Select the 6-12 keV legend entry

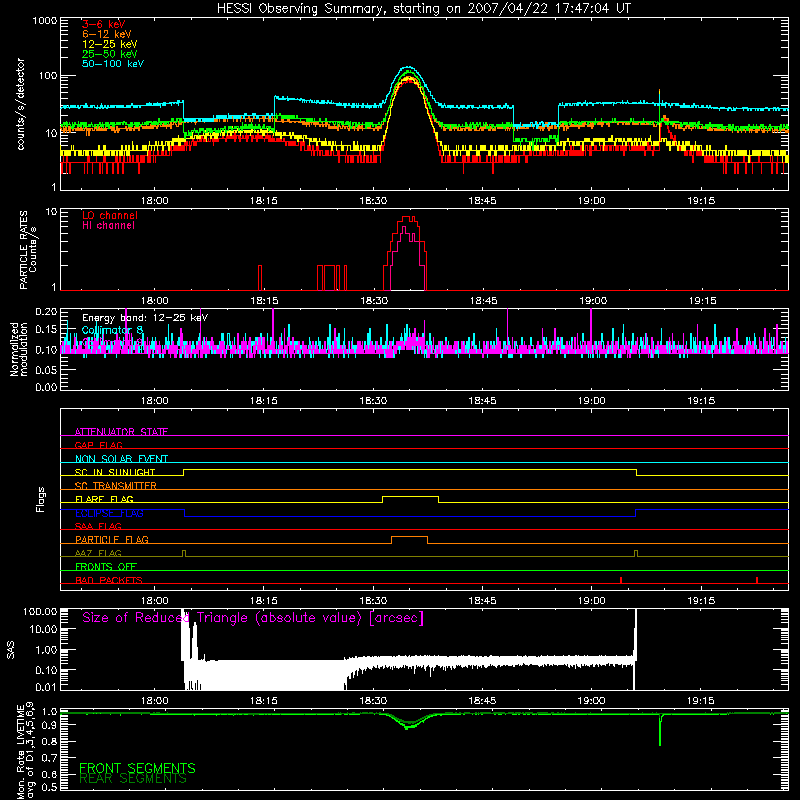106,34
